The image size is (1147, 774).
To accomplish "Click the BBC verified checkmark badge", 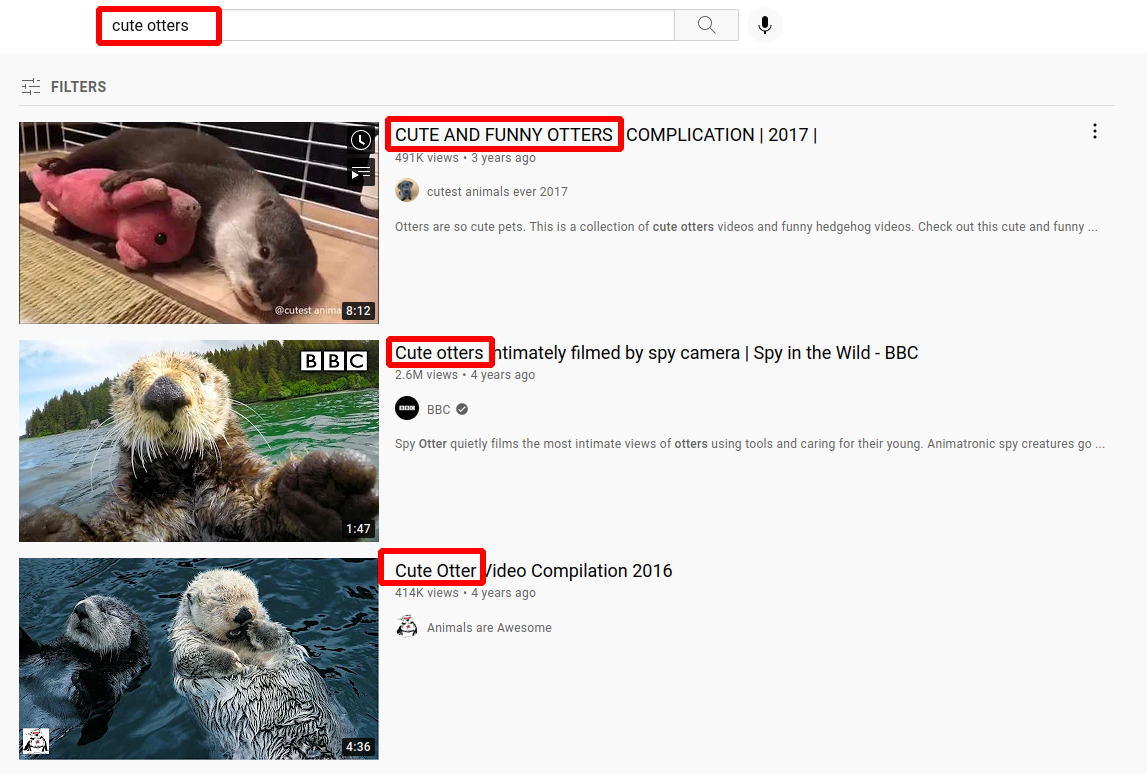I will pyautogui.click(x=462, y=409).
